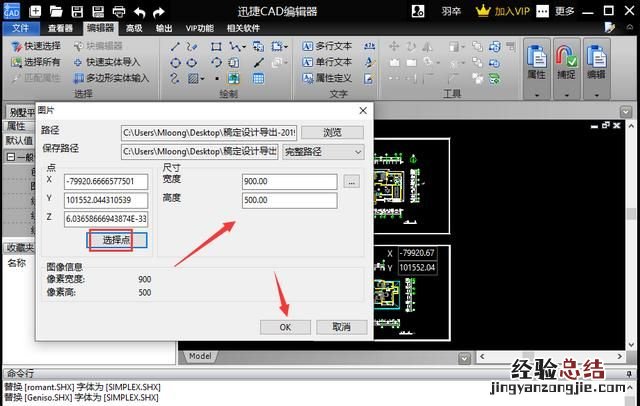This screenshot has height=406, width=640.
Task: Click the 浏览 browse button
Action: click(x=332, y=132)
